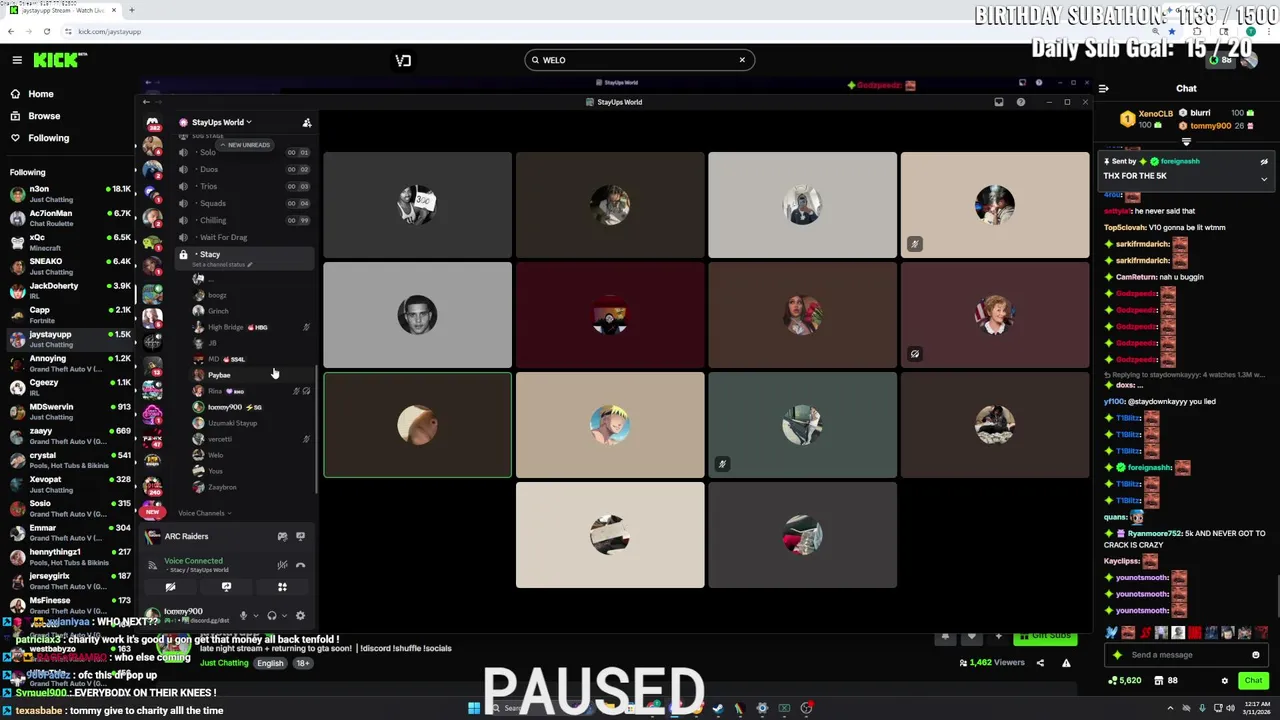
Task: Open the NEW badge in server list
Action: point(152,512)
